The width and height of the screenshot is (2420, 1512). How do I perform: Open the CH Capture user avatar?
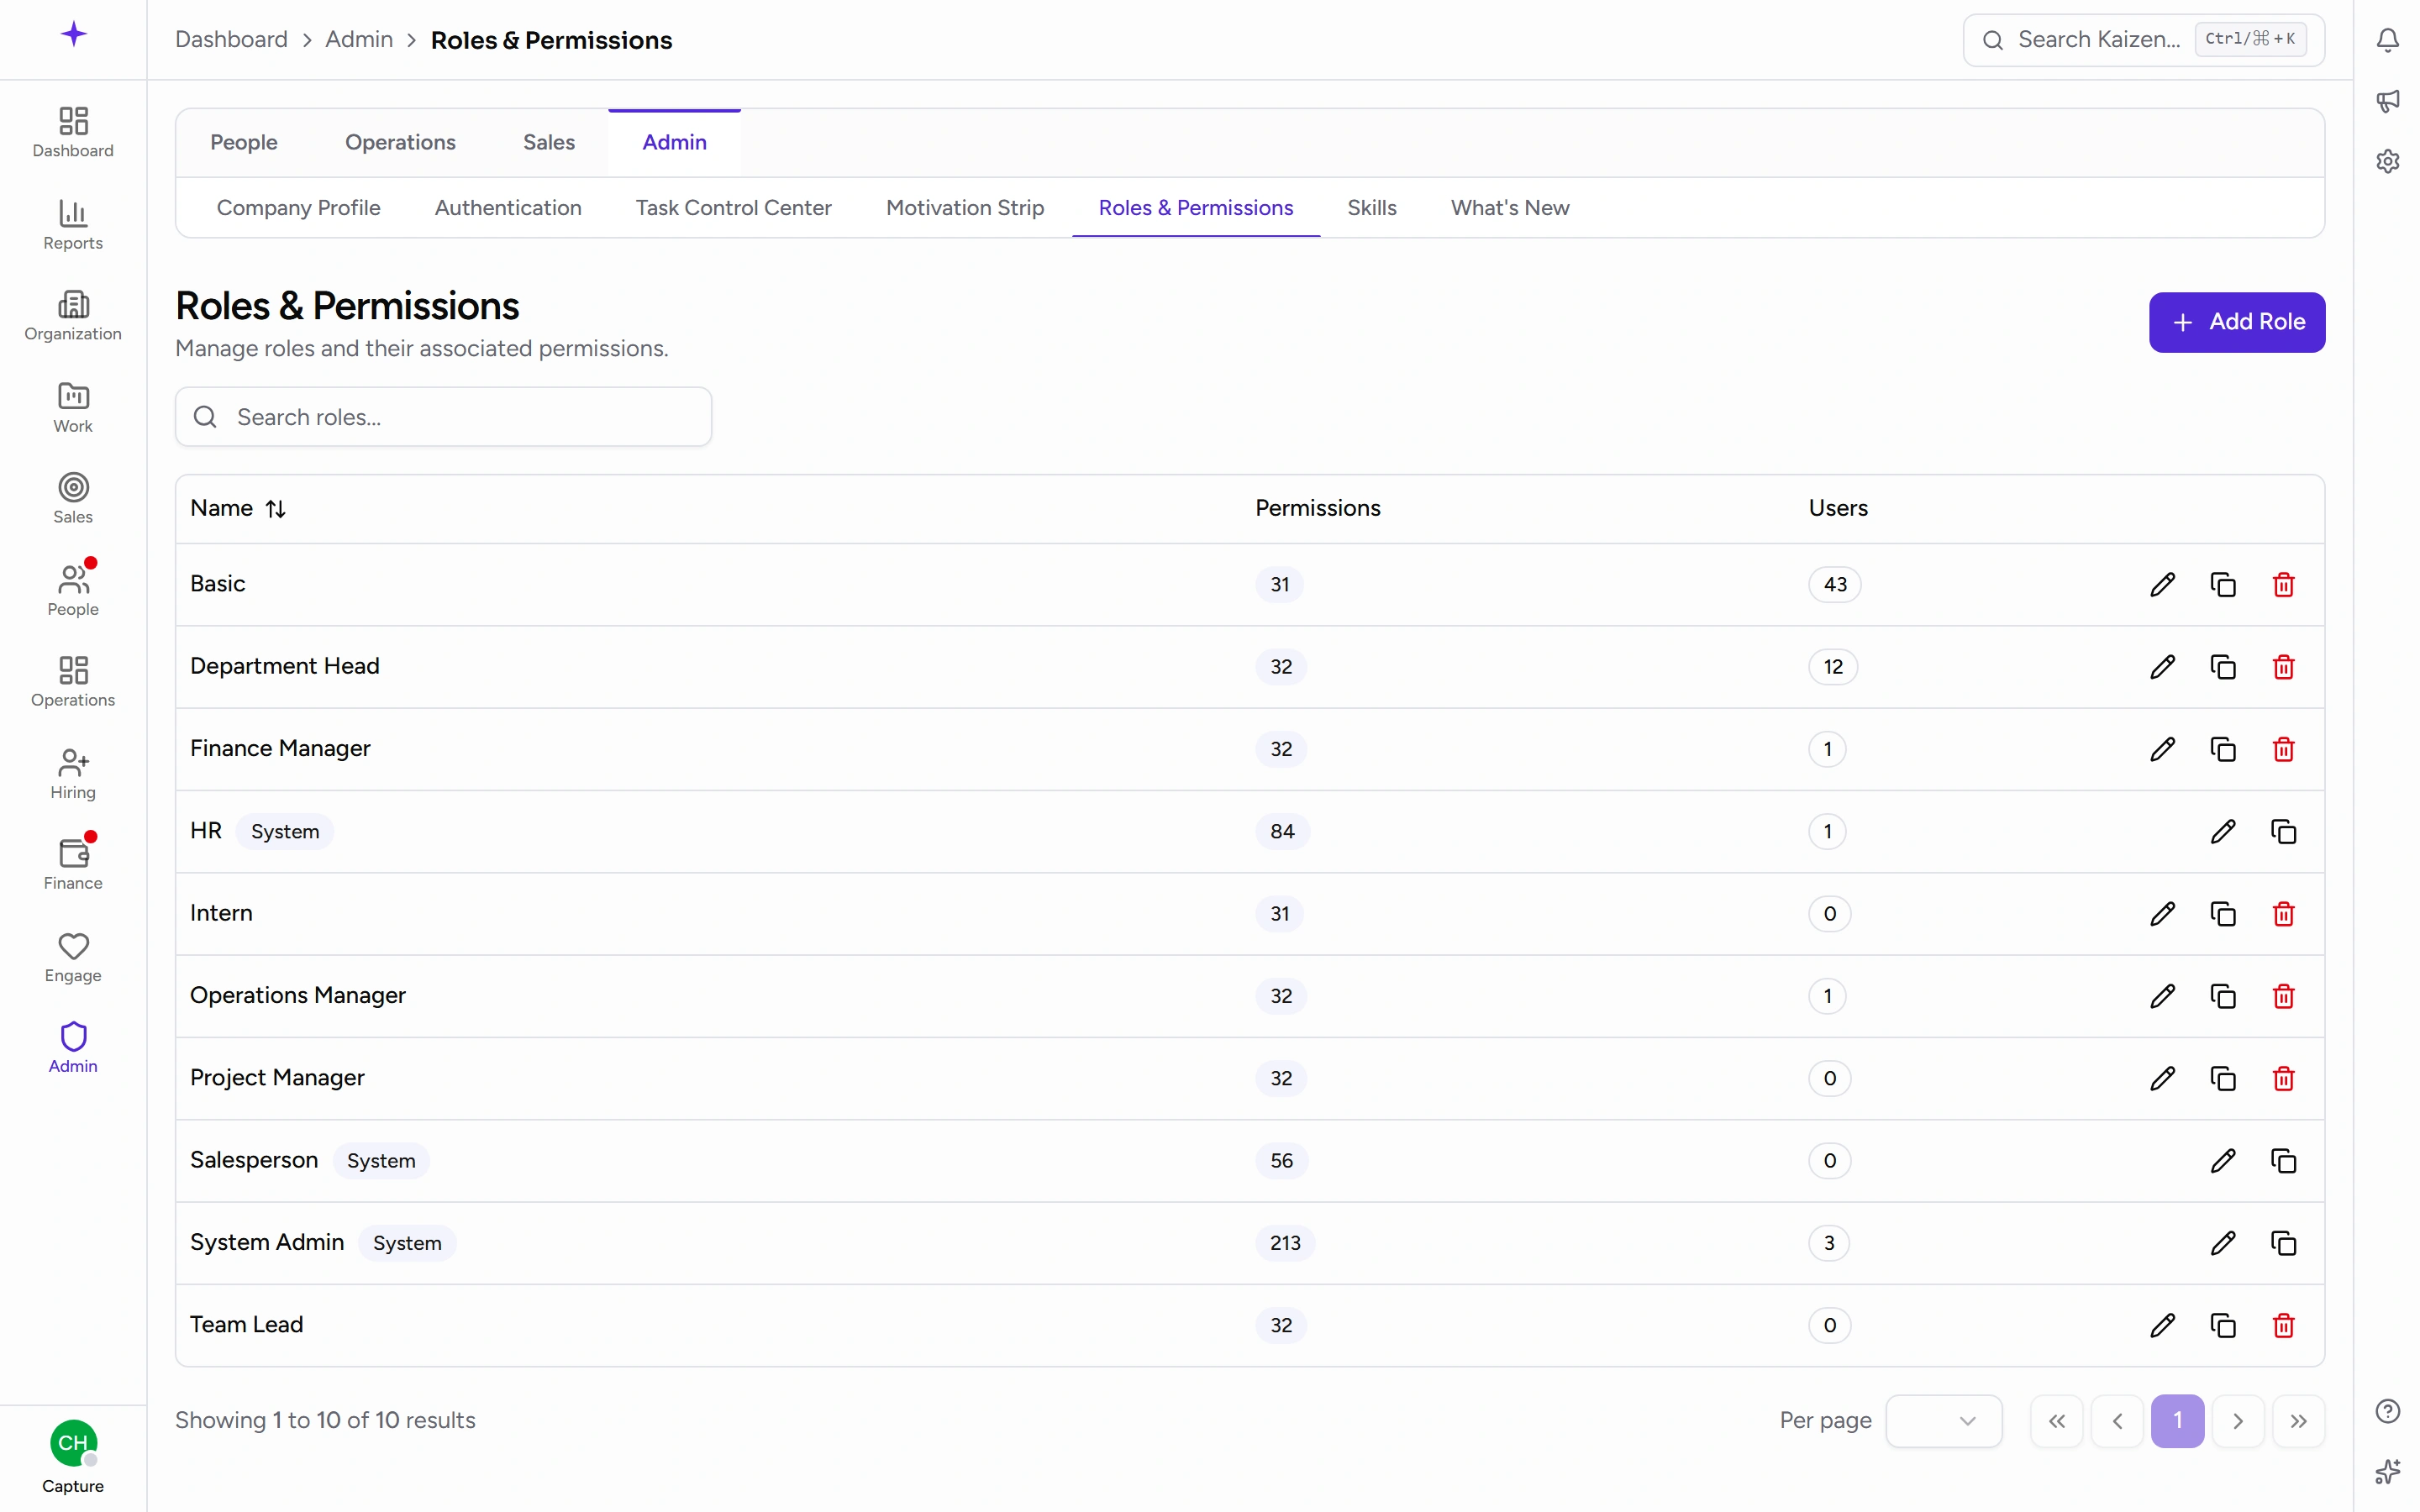pos(73,1443)
